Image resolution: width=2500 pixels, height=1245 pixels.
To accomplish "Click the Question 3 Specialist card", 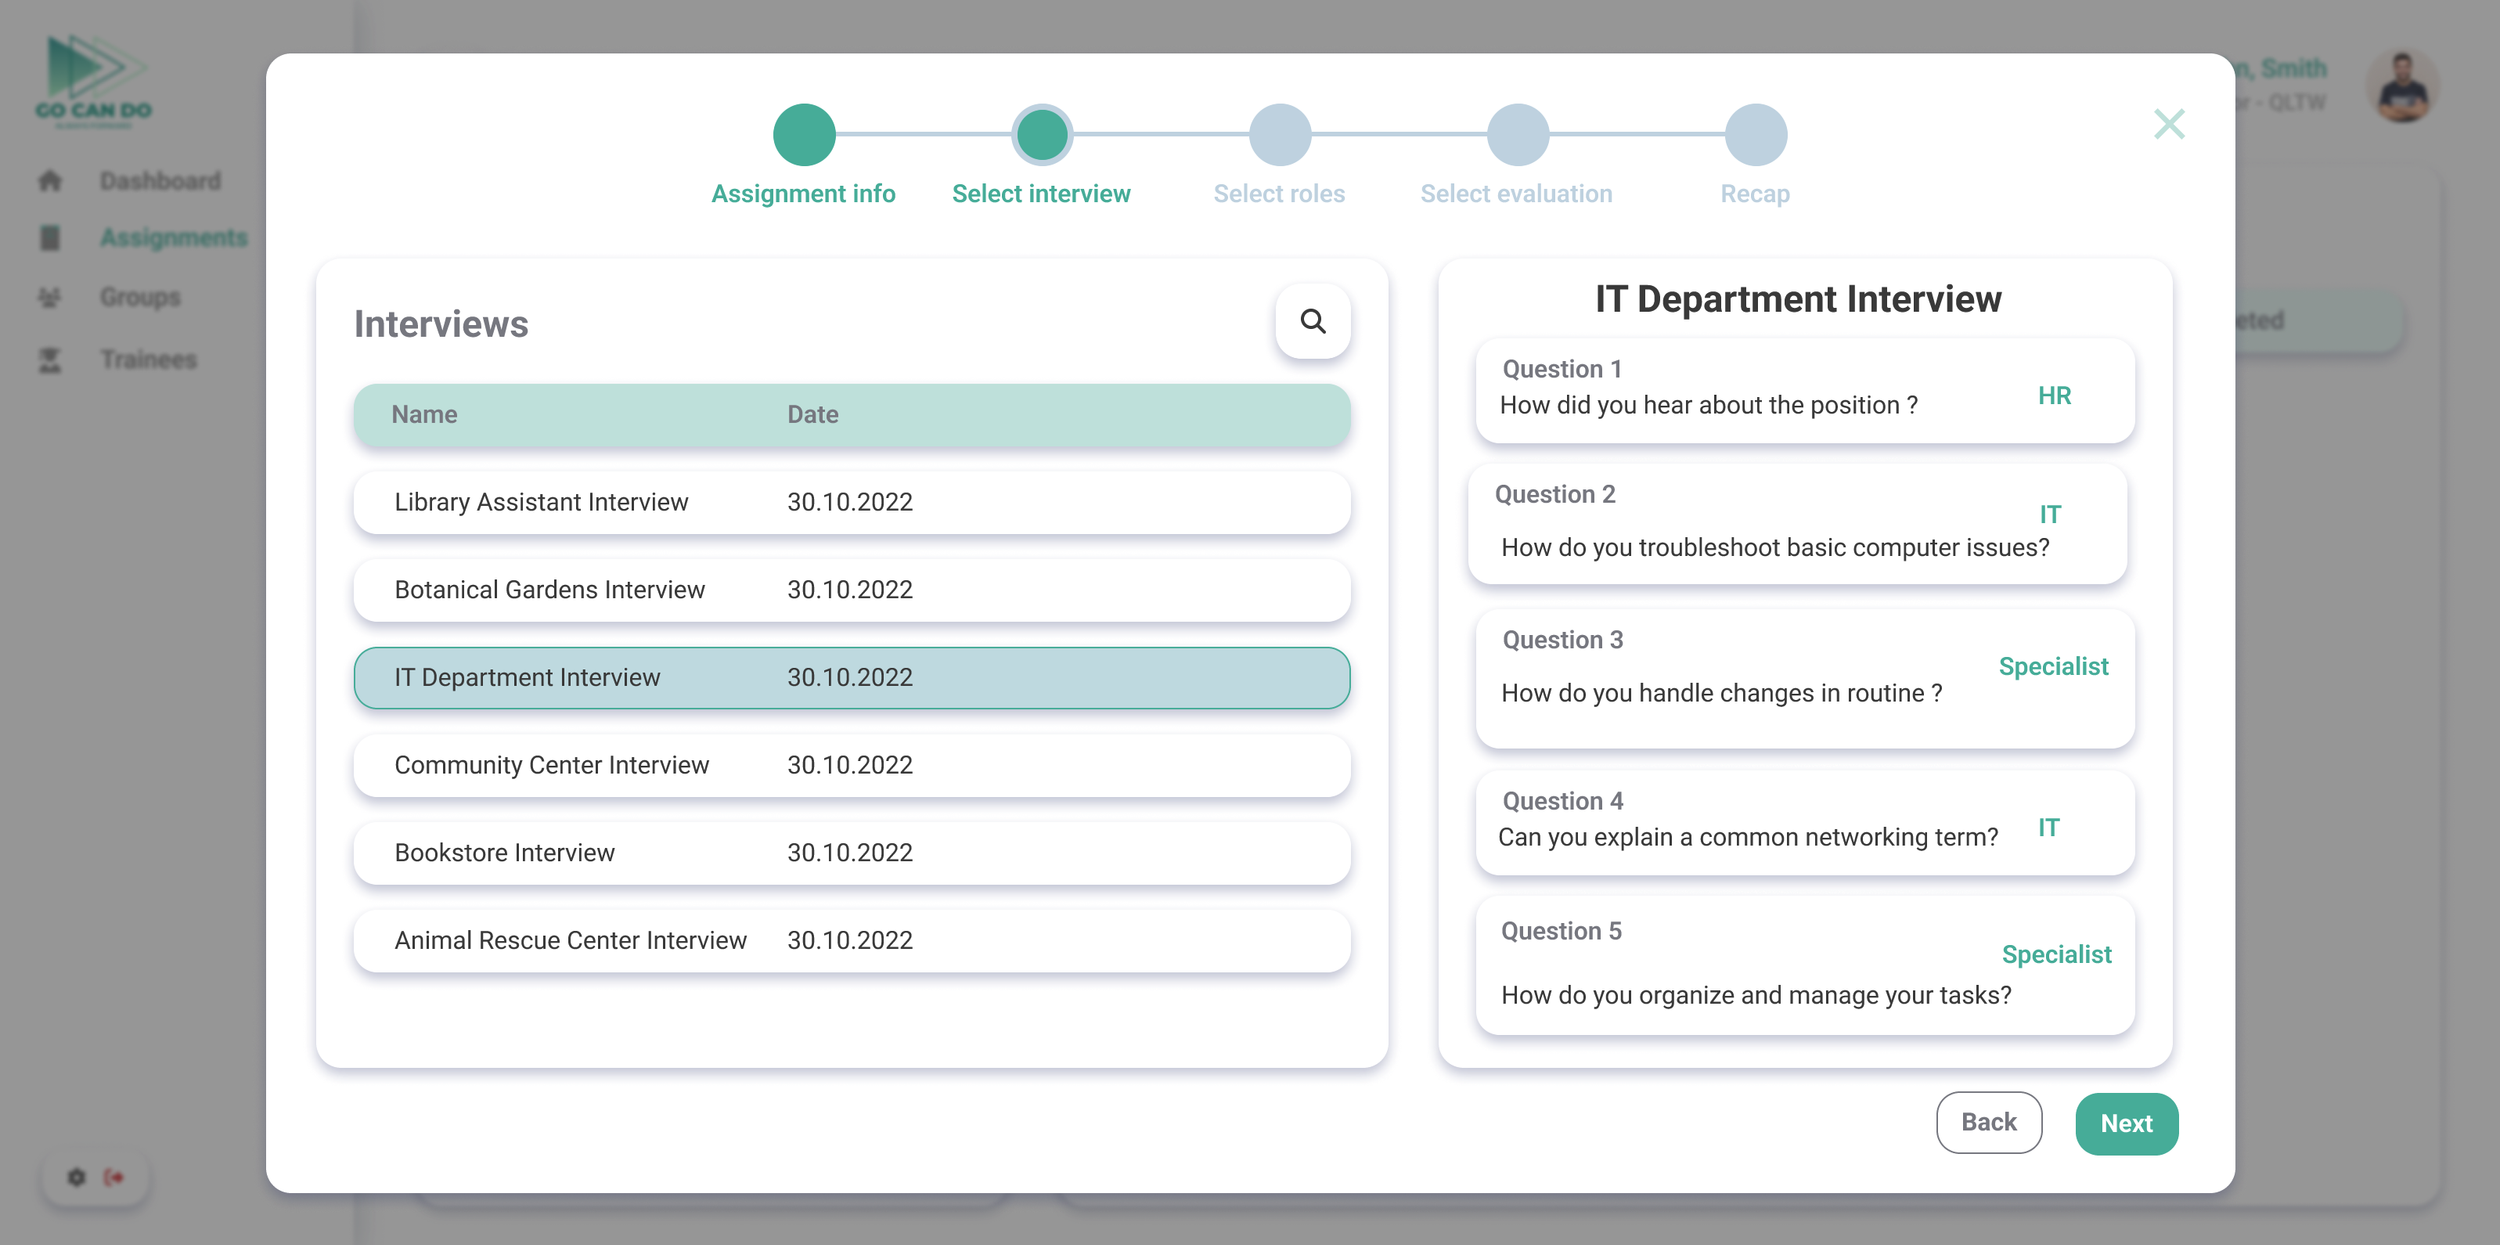I will (1804, 679).
